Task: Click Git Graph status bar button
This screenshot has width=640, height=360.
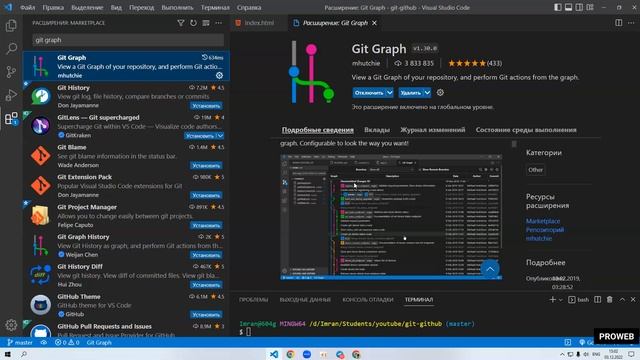Action: tap(99, 342)
